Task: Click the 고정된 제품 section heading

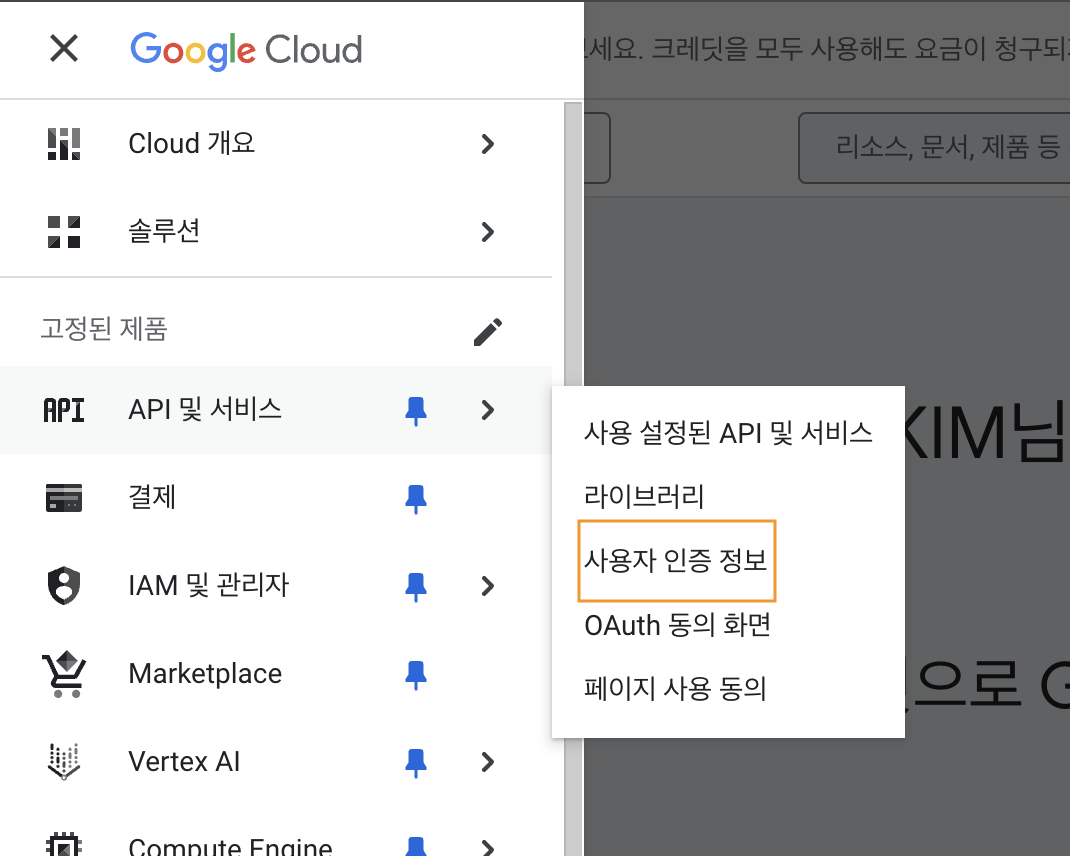Action: coord(104,329)
